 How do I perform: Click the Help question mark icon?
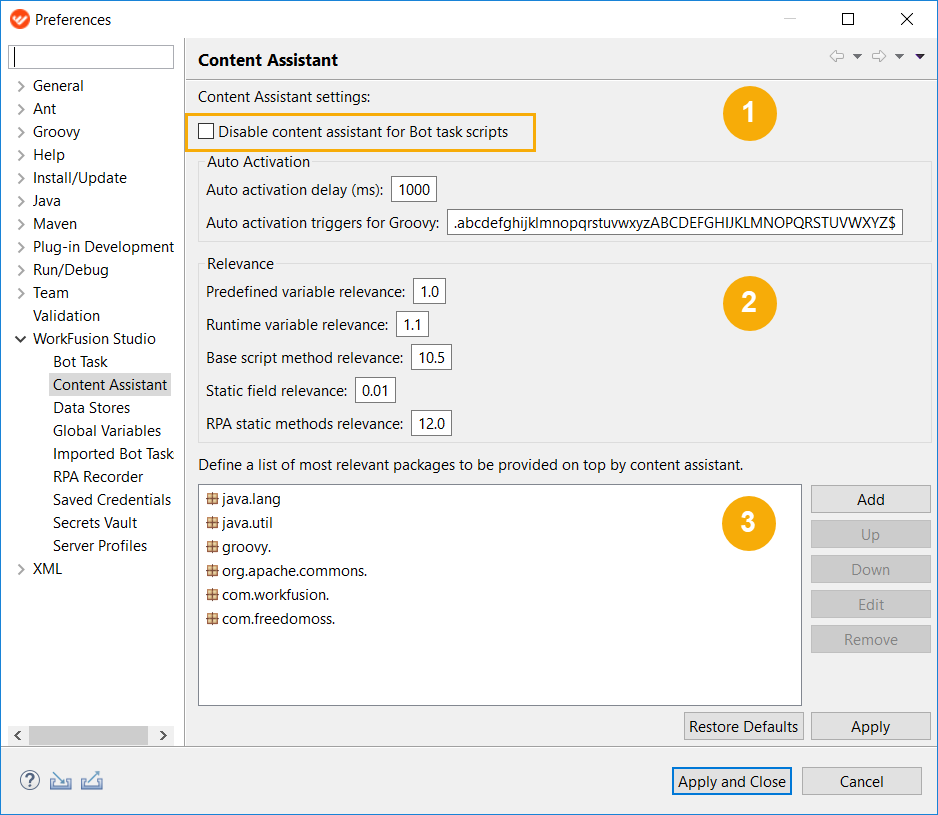(x=30, y=780)
